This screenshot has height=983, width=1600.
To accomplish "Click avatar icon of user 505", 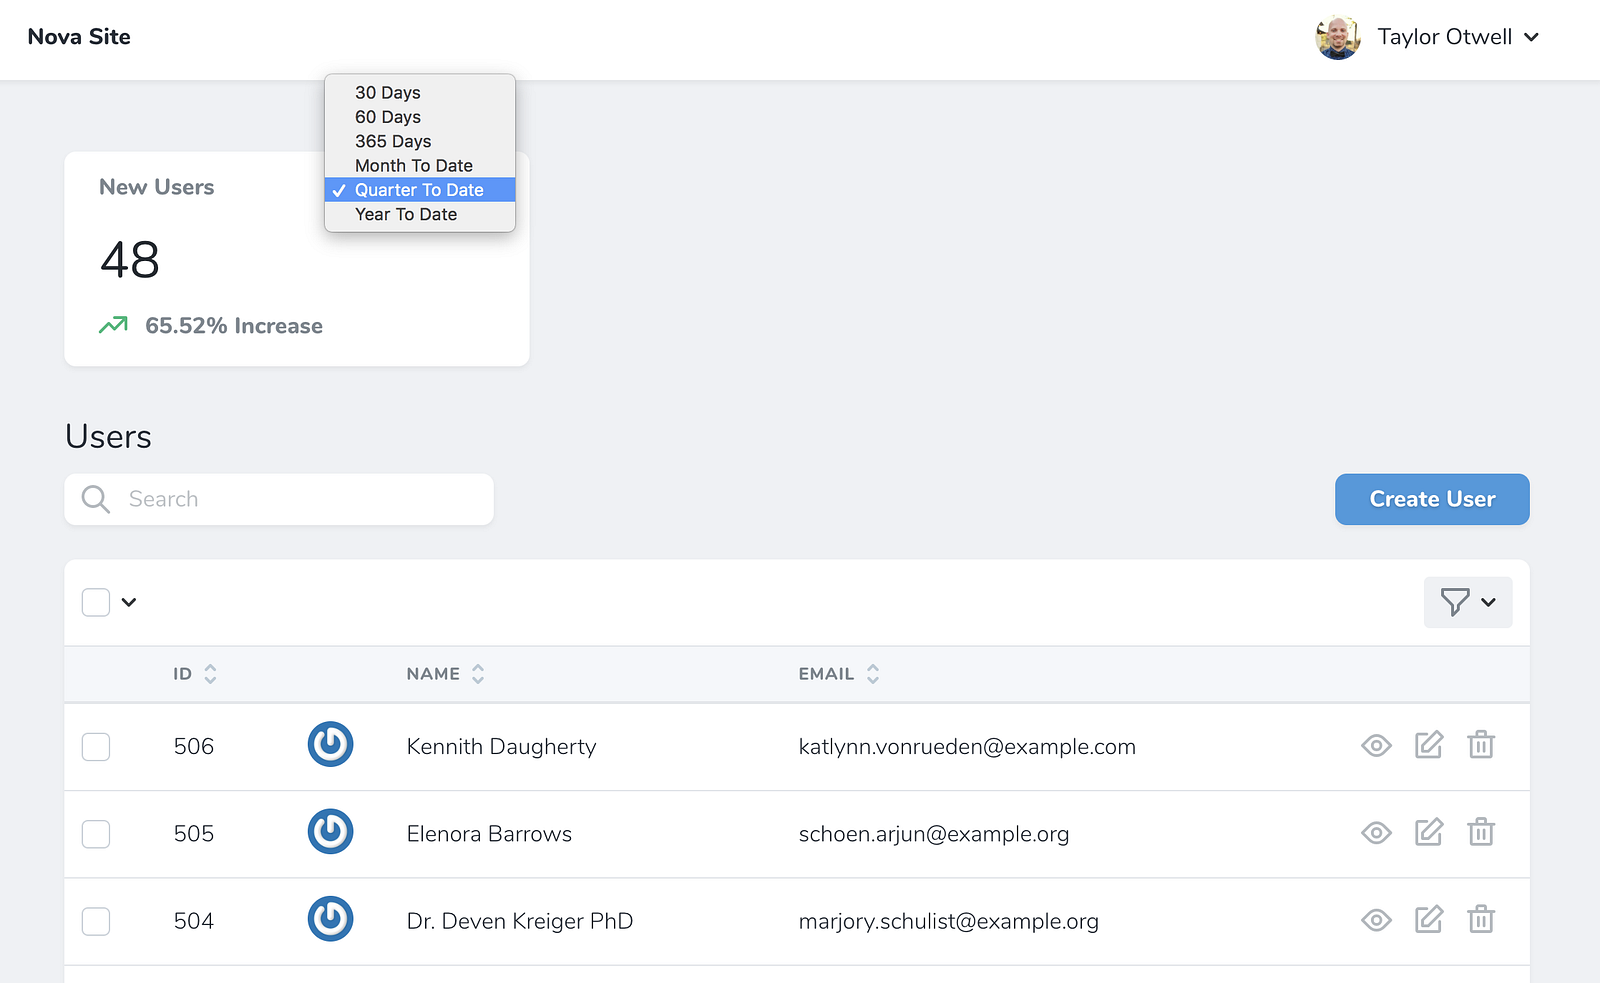I will tap(330, 832).
